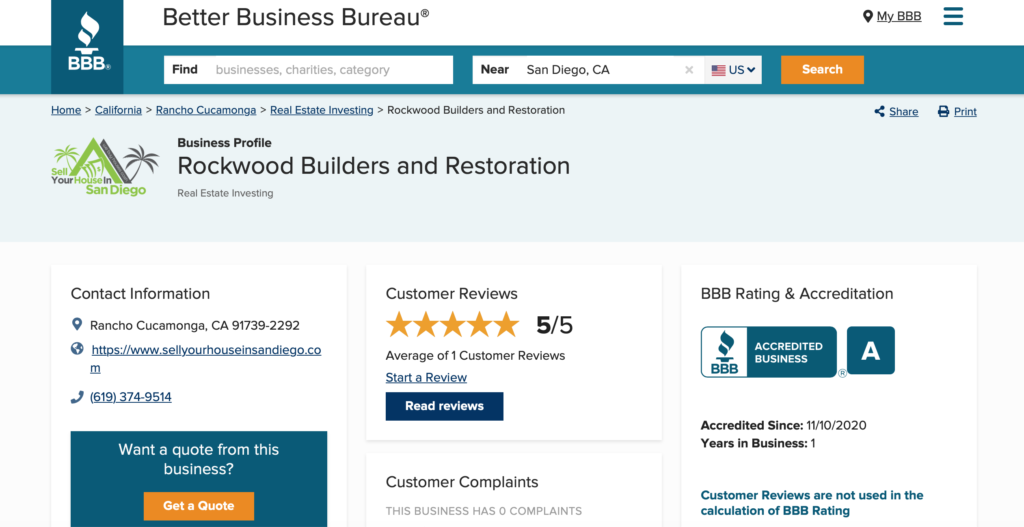
Task: Open the California breadcrumb link
Action: pos(118,110)
